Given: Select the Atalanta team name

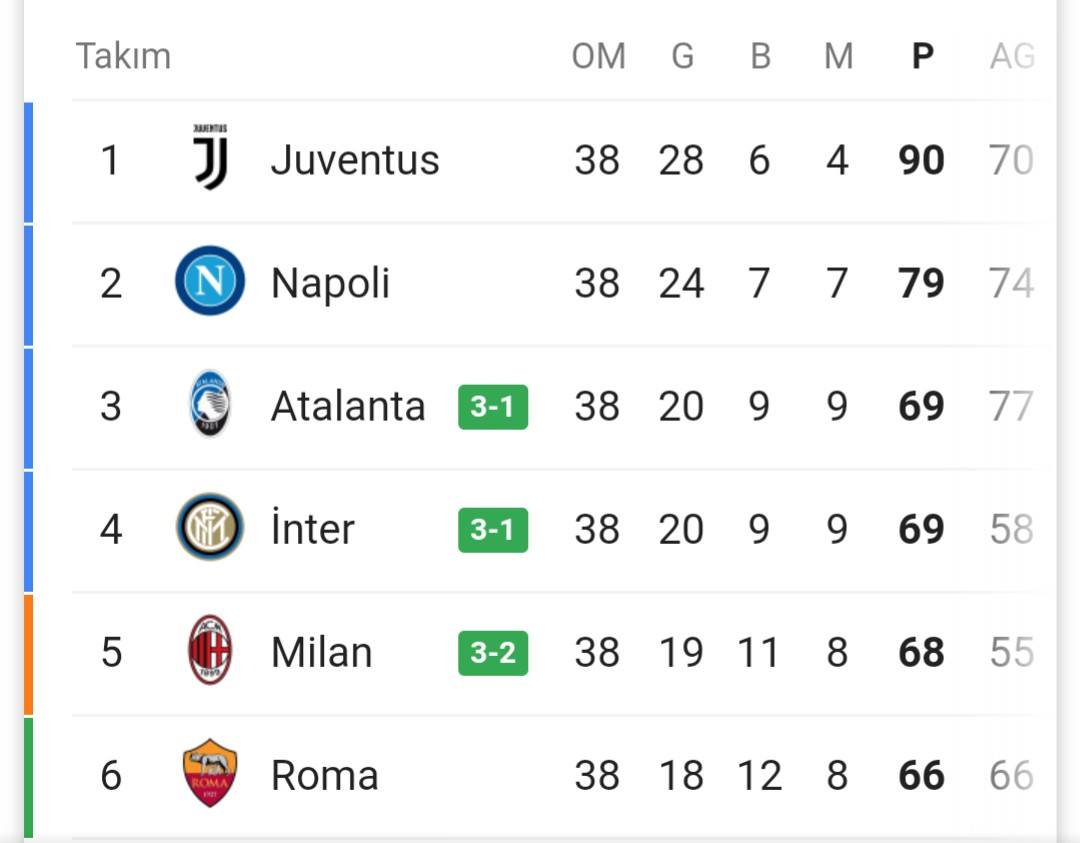Looking at the screenshot, I should coord(348,406).
